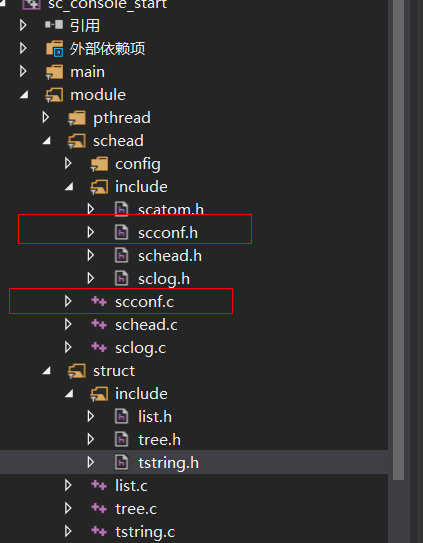
Task: Select the sclog.c file name
Action: pyautogui.click(x=141, y=348)
